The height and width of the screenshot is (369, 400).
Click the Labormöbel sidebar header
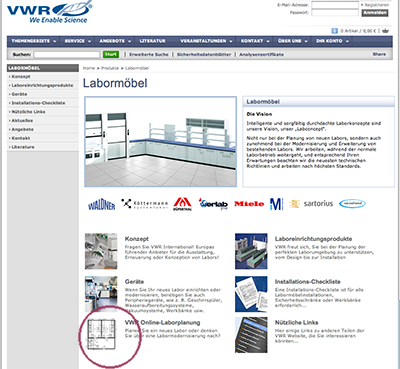(x=43, y=68)
